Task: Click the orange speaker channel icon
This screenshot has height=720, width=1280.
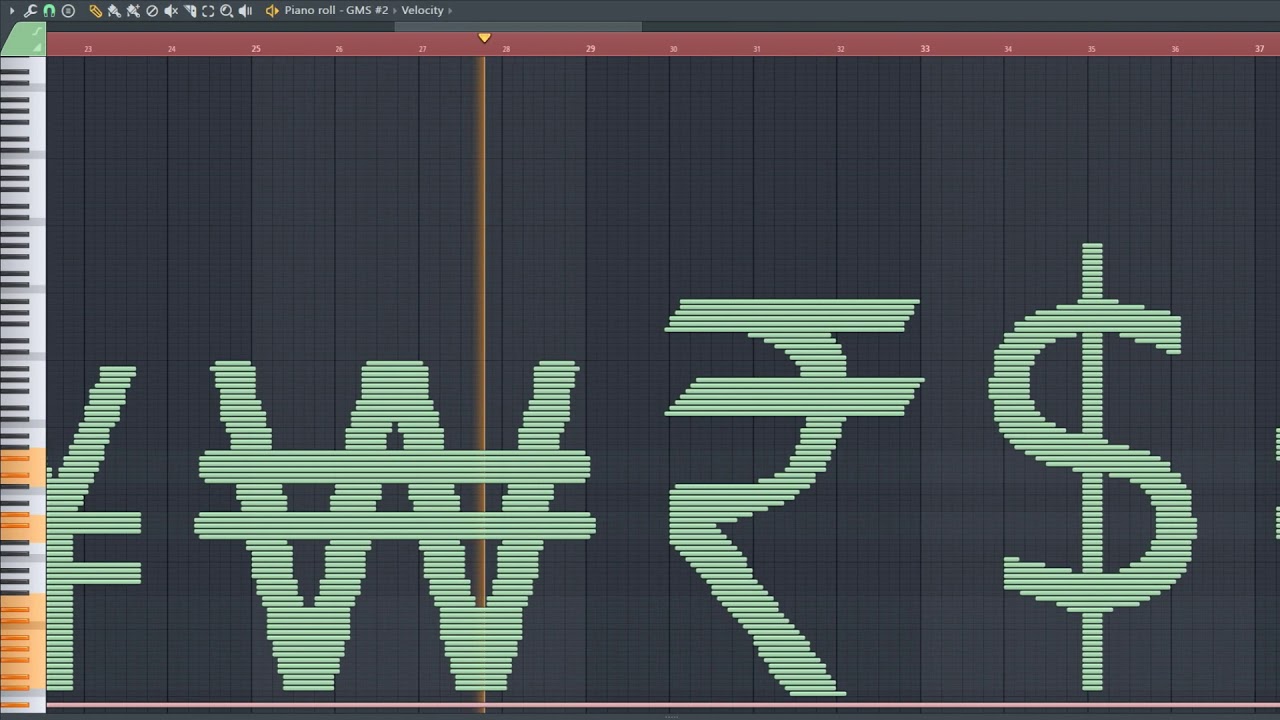Action: click(x=272, y=10)
